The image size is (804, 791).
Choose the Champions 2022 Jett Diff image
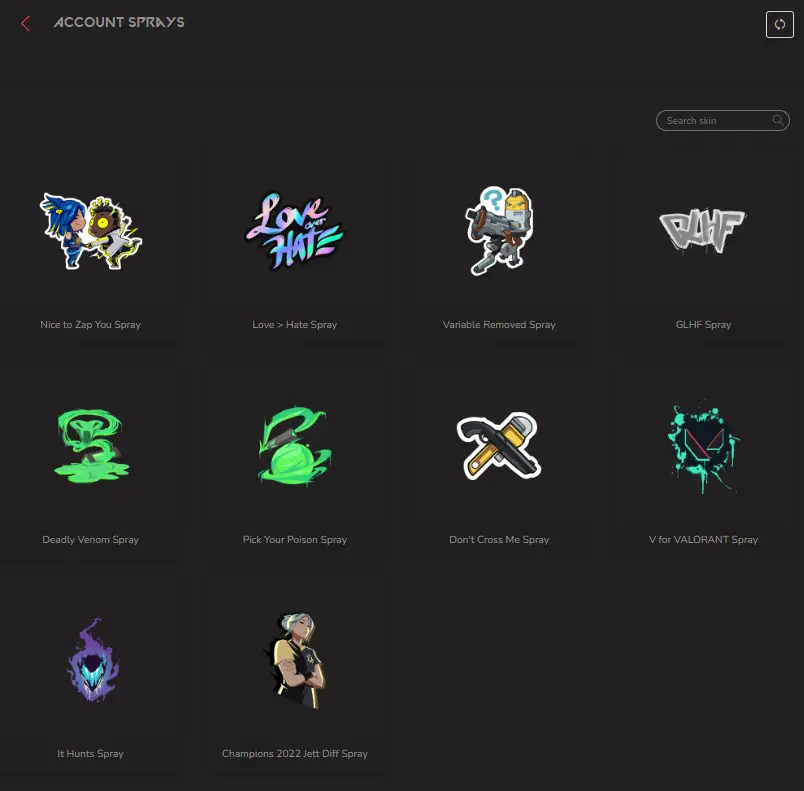click(x=295, y=660)
